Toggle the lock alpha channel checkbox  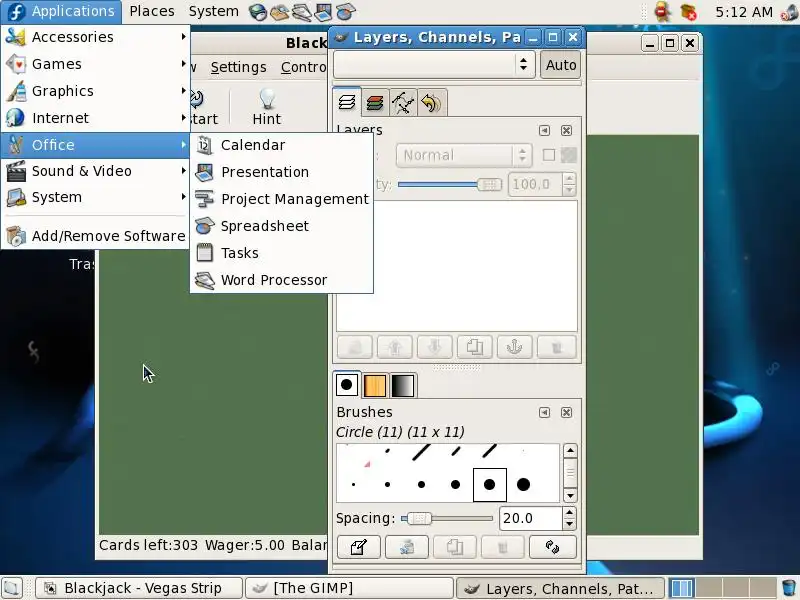pos(548,155)
